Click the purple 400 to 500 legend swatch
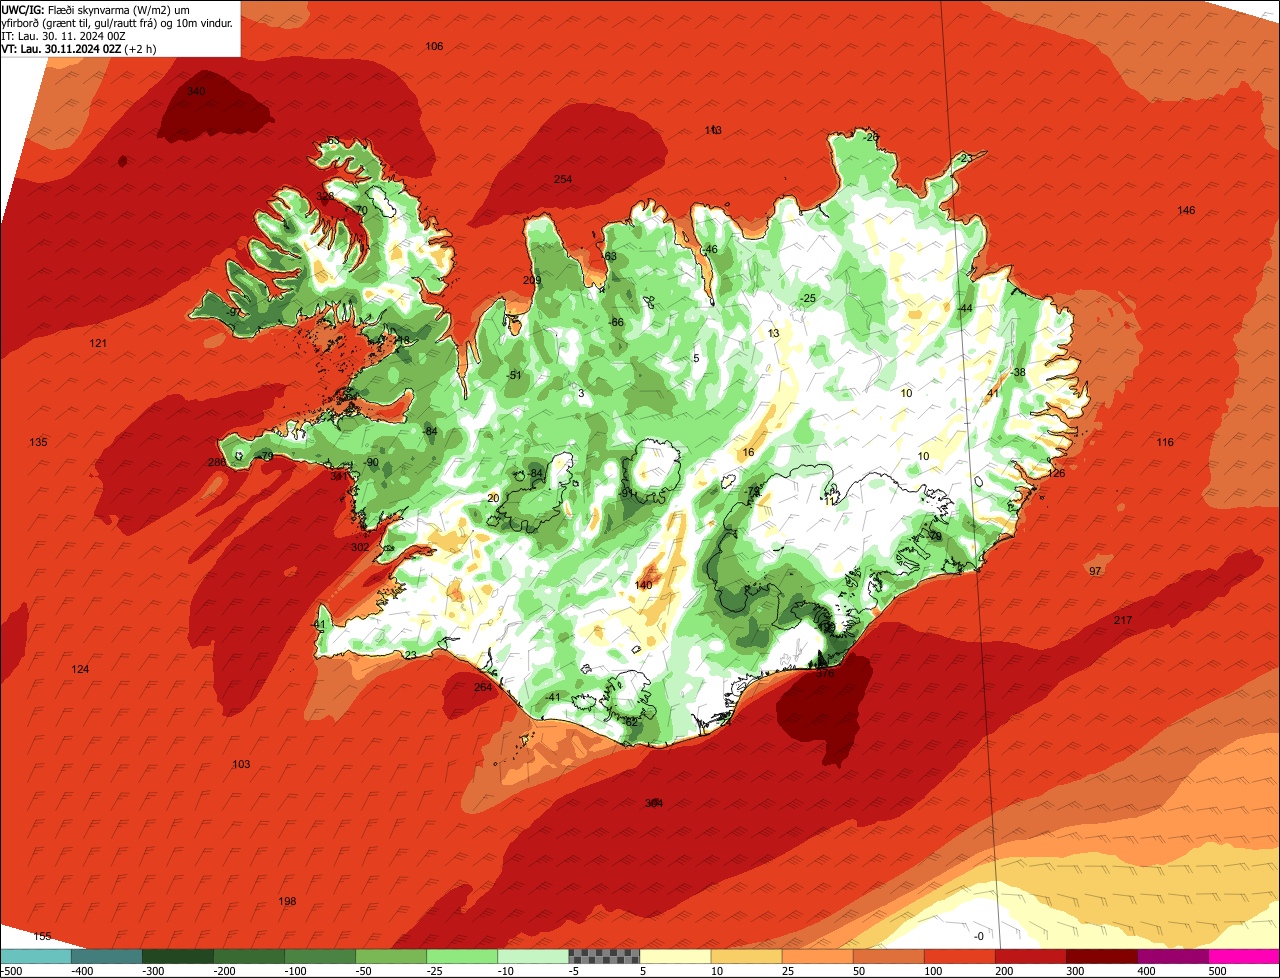Screen dimensions: 1280x978 tap(1172, 956)
